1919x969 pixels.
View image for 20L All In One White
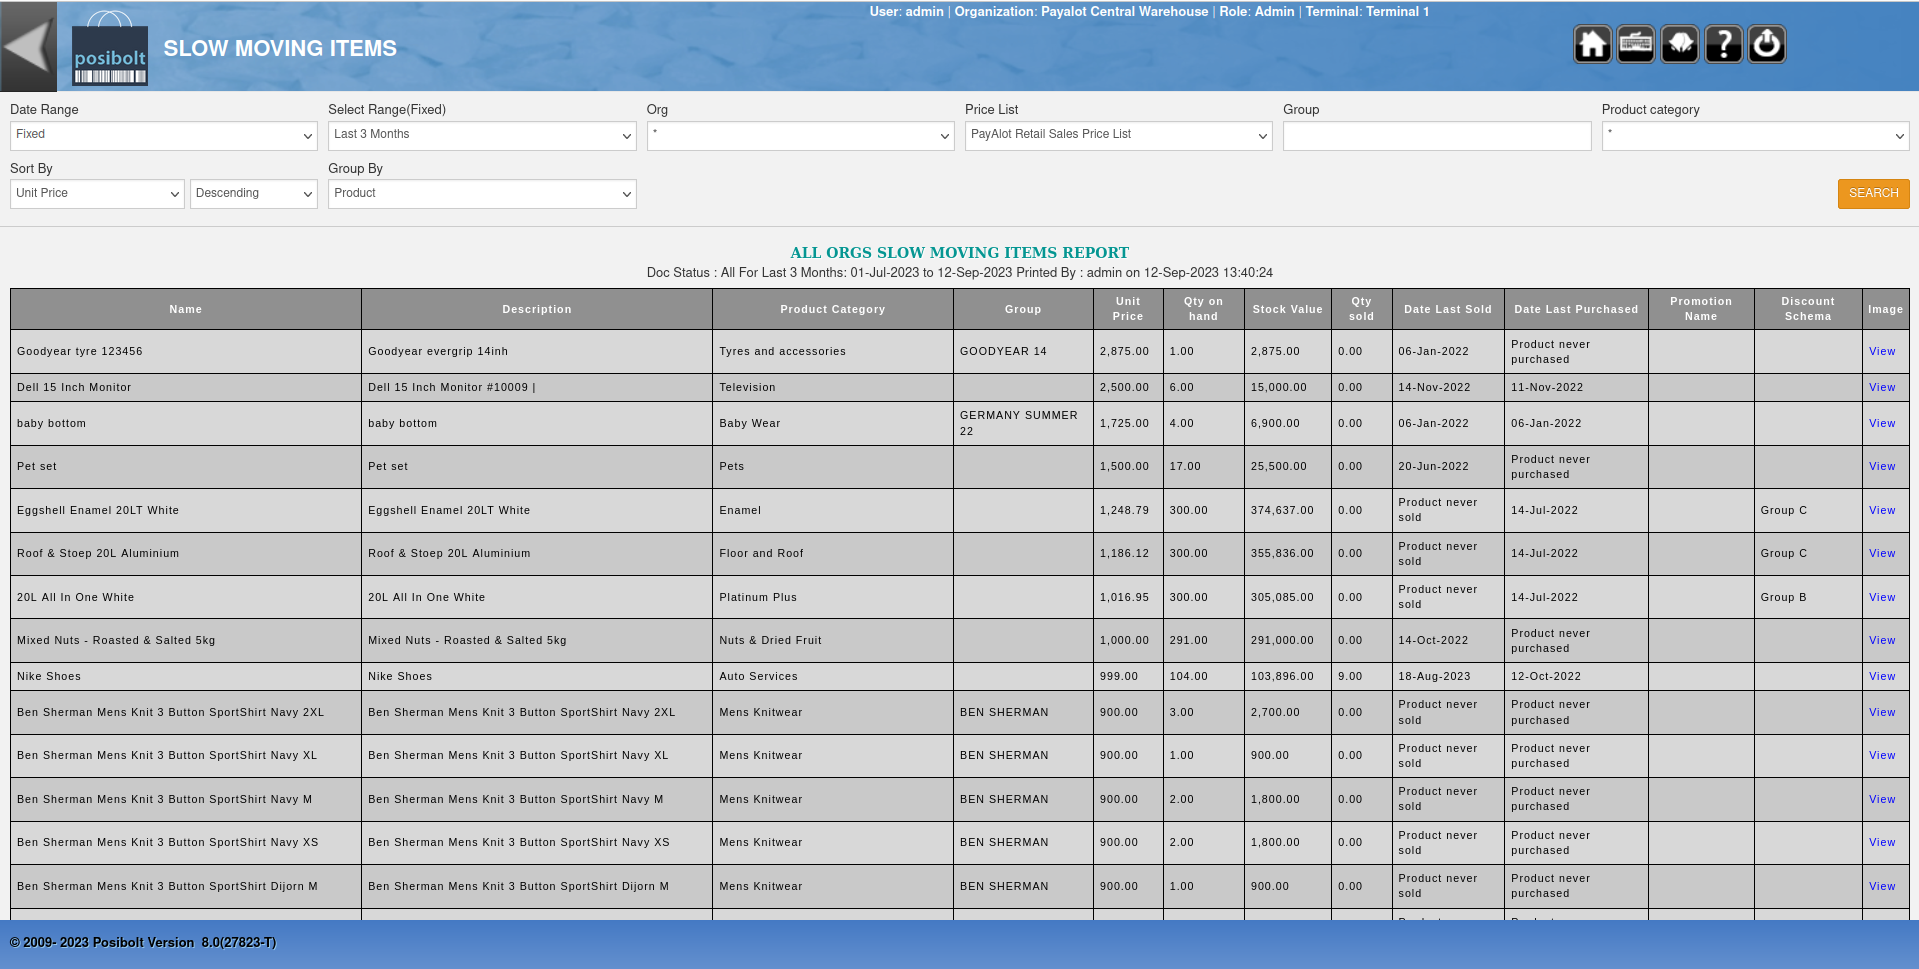tap(1882, 598)
